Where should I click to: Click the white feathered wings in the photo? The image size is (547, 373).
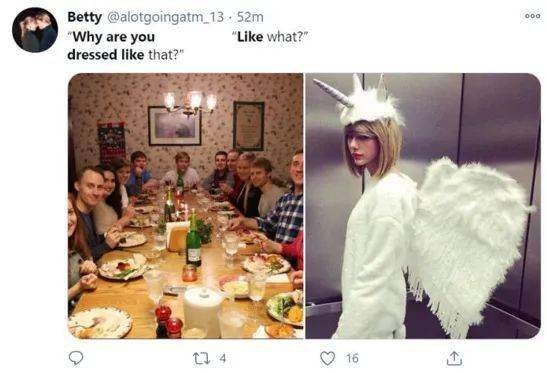(467, 241)
